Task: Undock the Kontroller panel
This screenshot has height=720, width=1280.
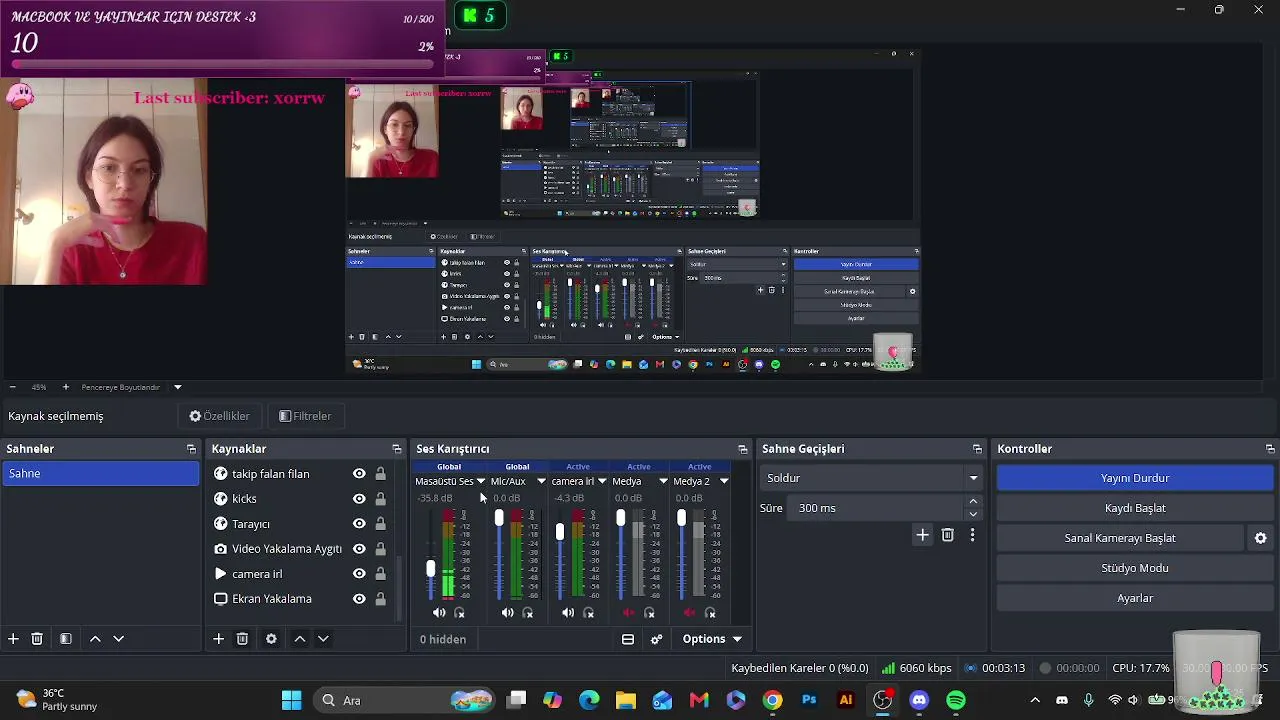Action: (x=1271, y=449)
